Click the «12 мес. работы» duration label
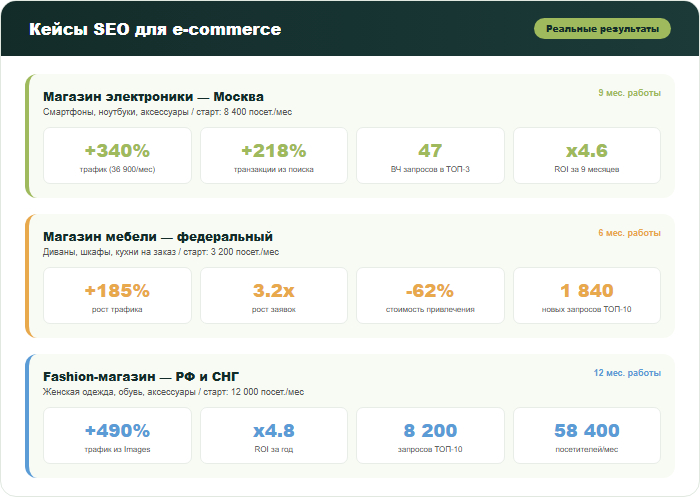The height and width of the screenshot is (497, 700). 627,373
